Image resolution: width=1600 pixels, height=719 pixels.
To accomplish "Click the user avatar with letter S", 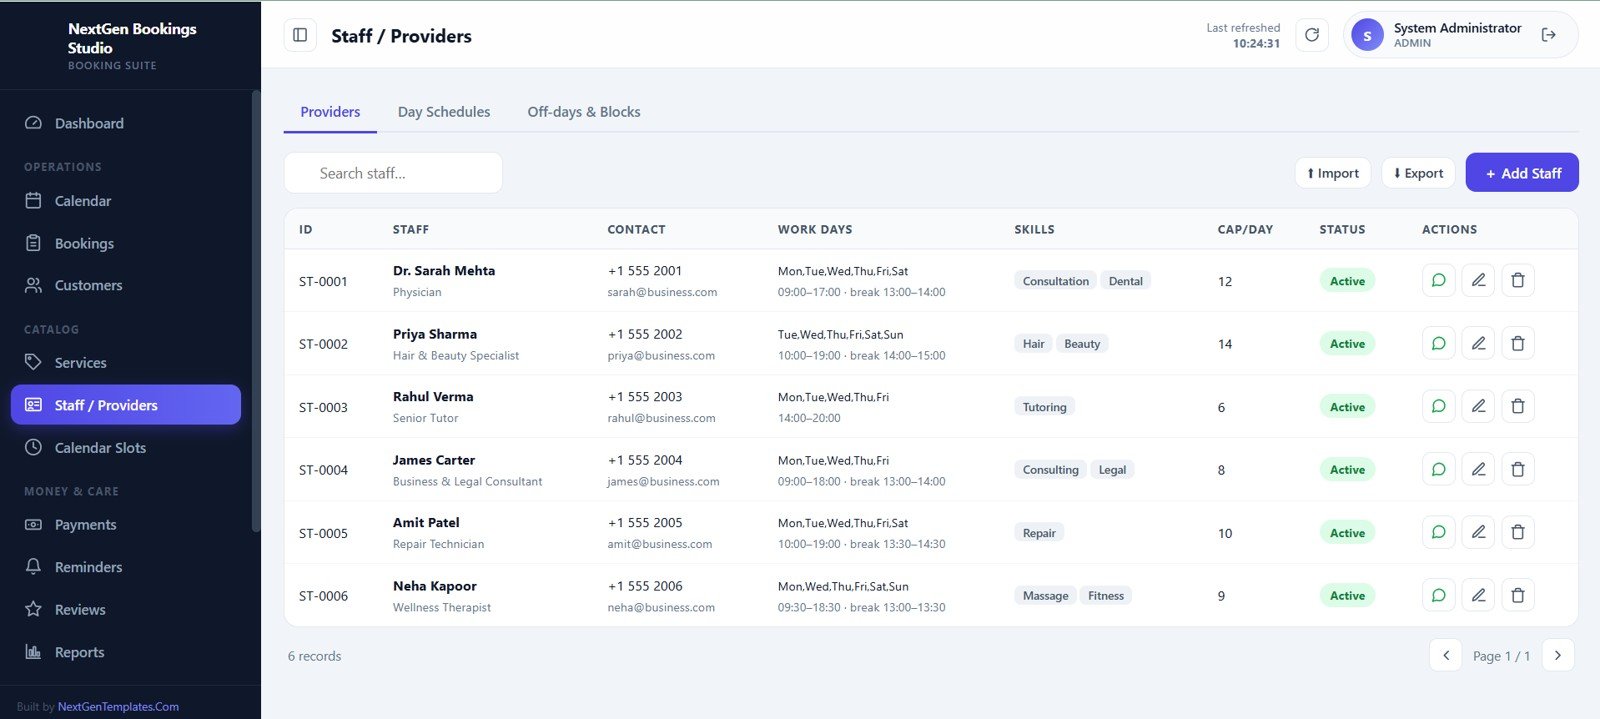I will point(1367,35).
